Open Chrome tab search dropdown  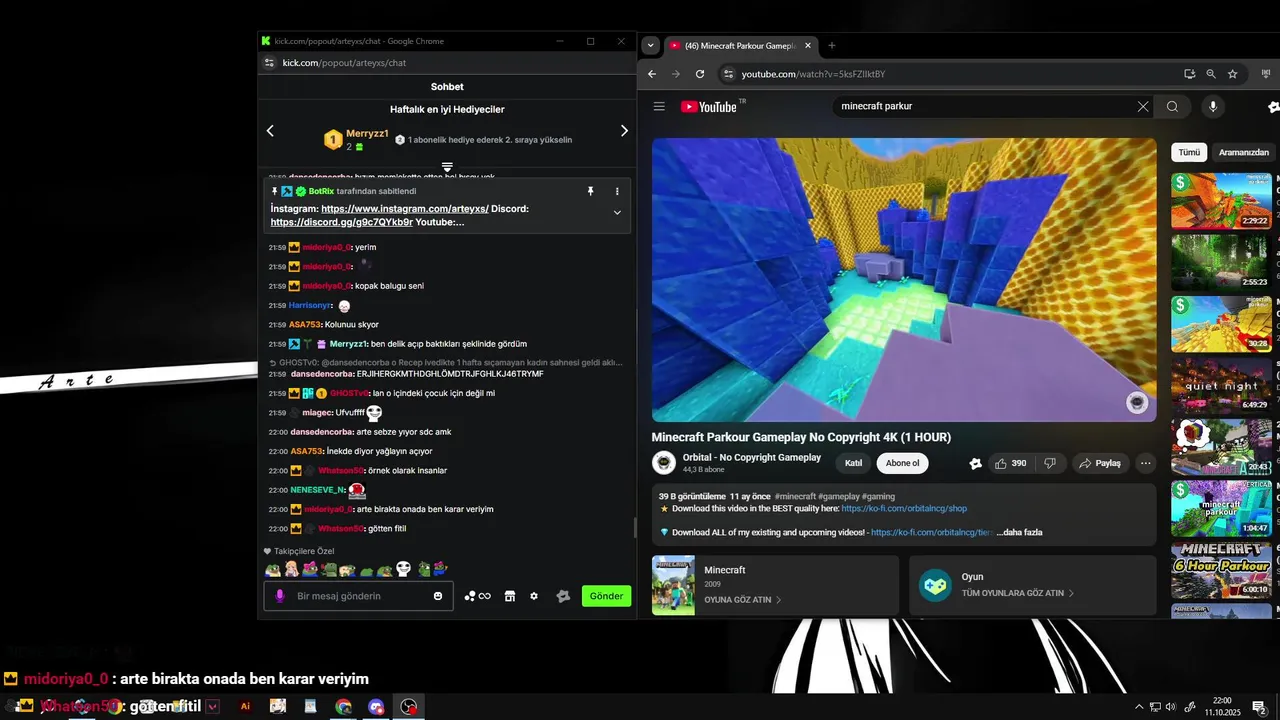pos(651,45)
